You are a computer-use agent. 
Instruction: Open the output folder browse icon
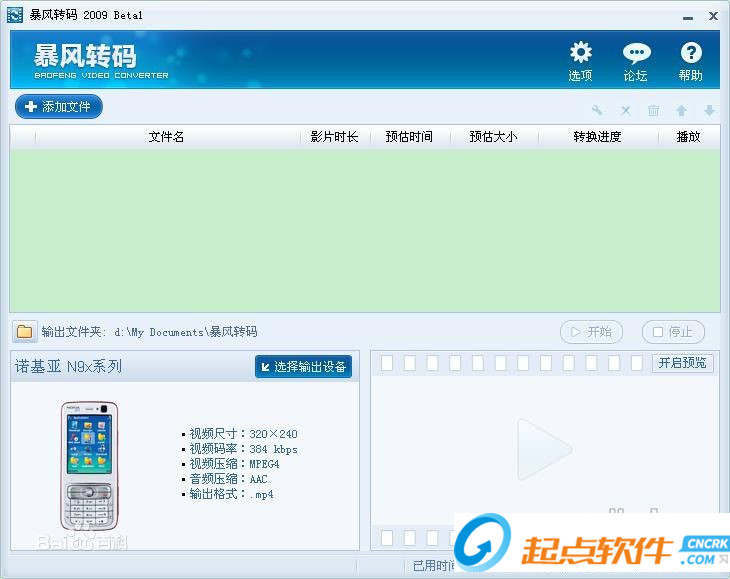click(x=24, y=332)
